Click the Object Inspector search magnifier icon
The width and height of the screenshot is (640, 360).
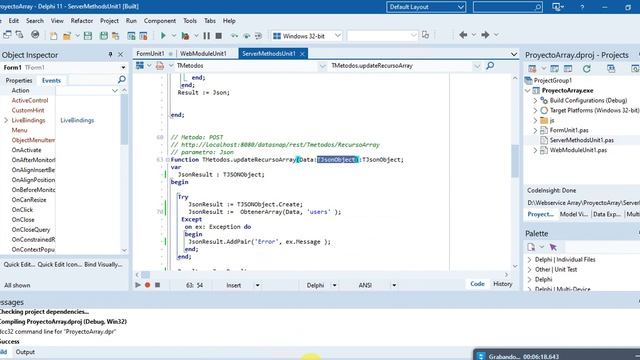(122, 80)
